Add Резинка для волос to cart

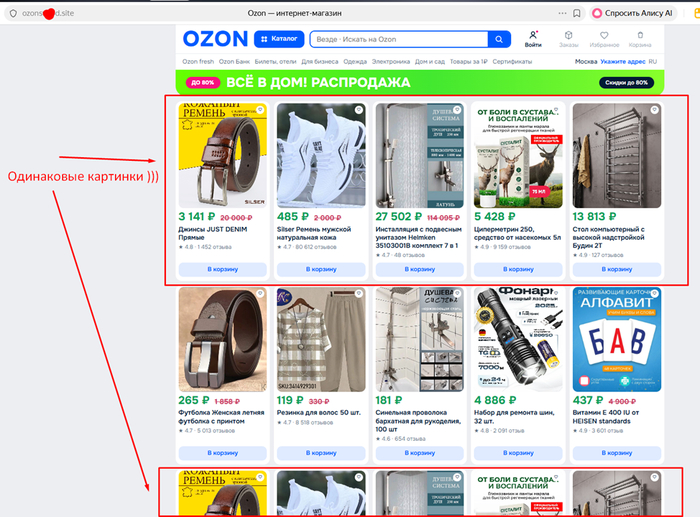point(321,453)
